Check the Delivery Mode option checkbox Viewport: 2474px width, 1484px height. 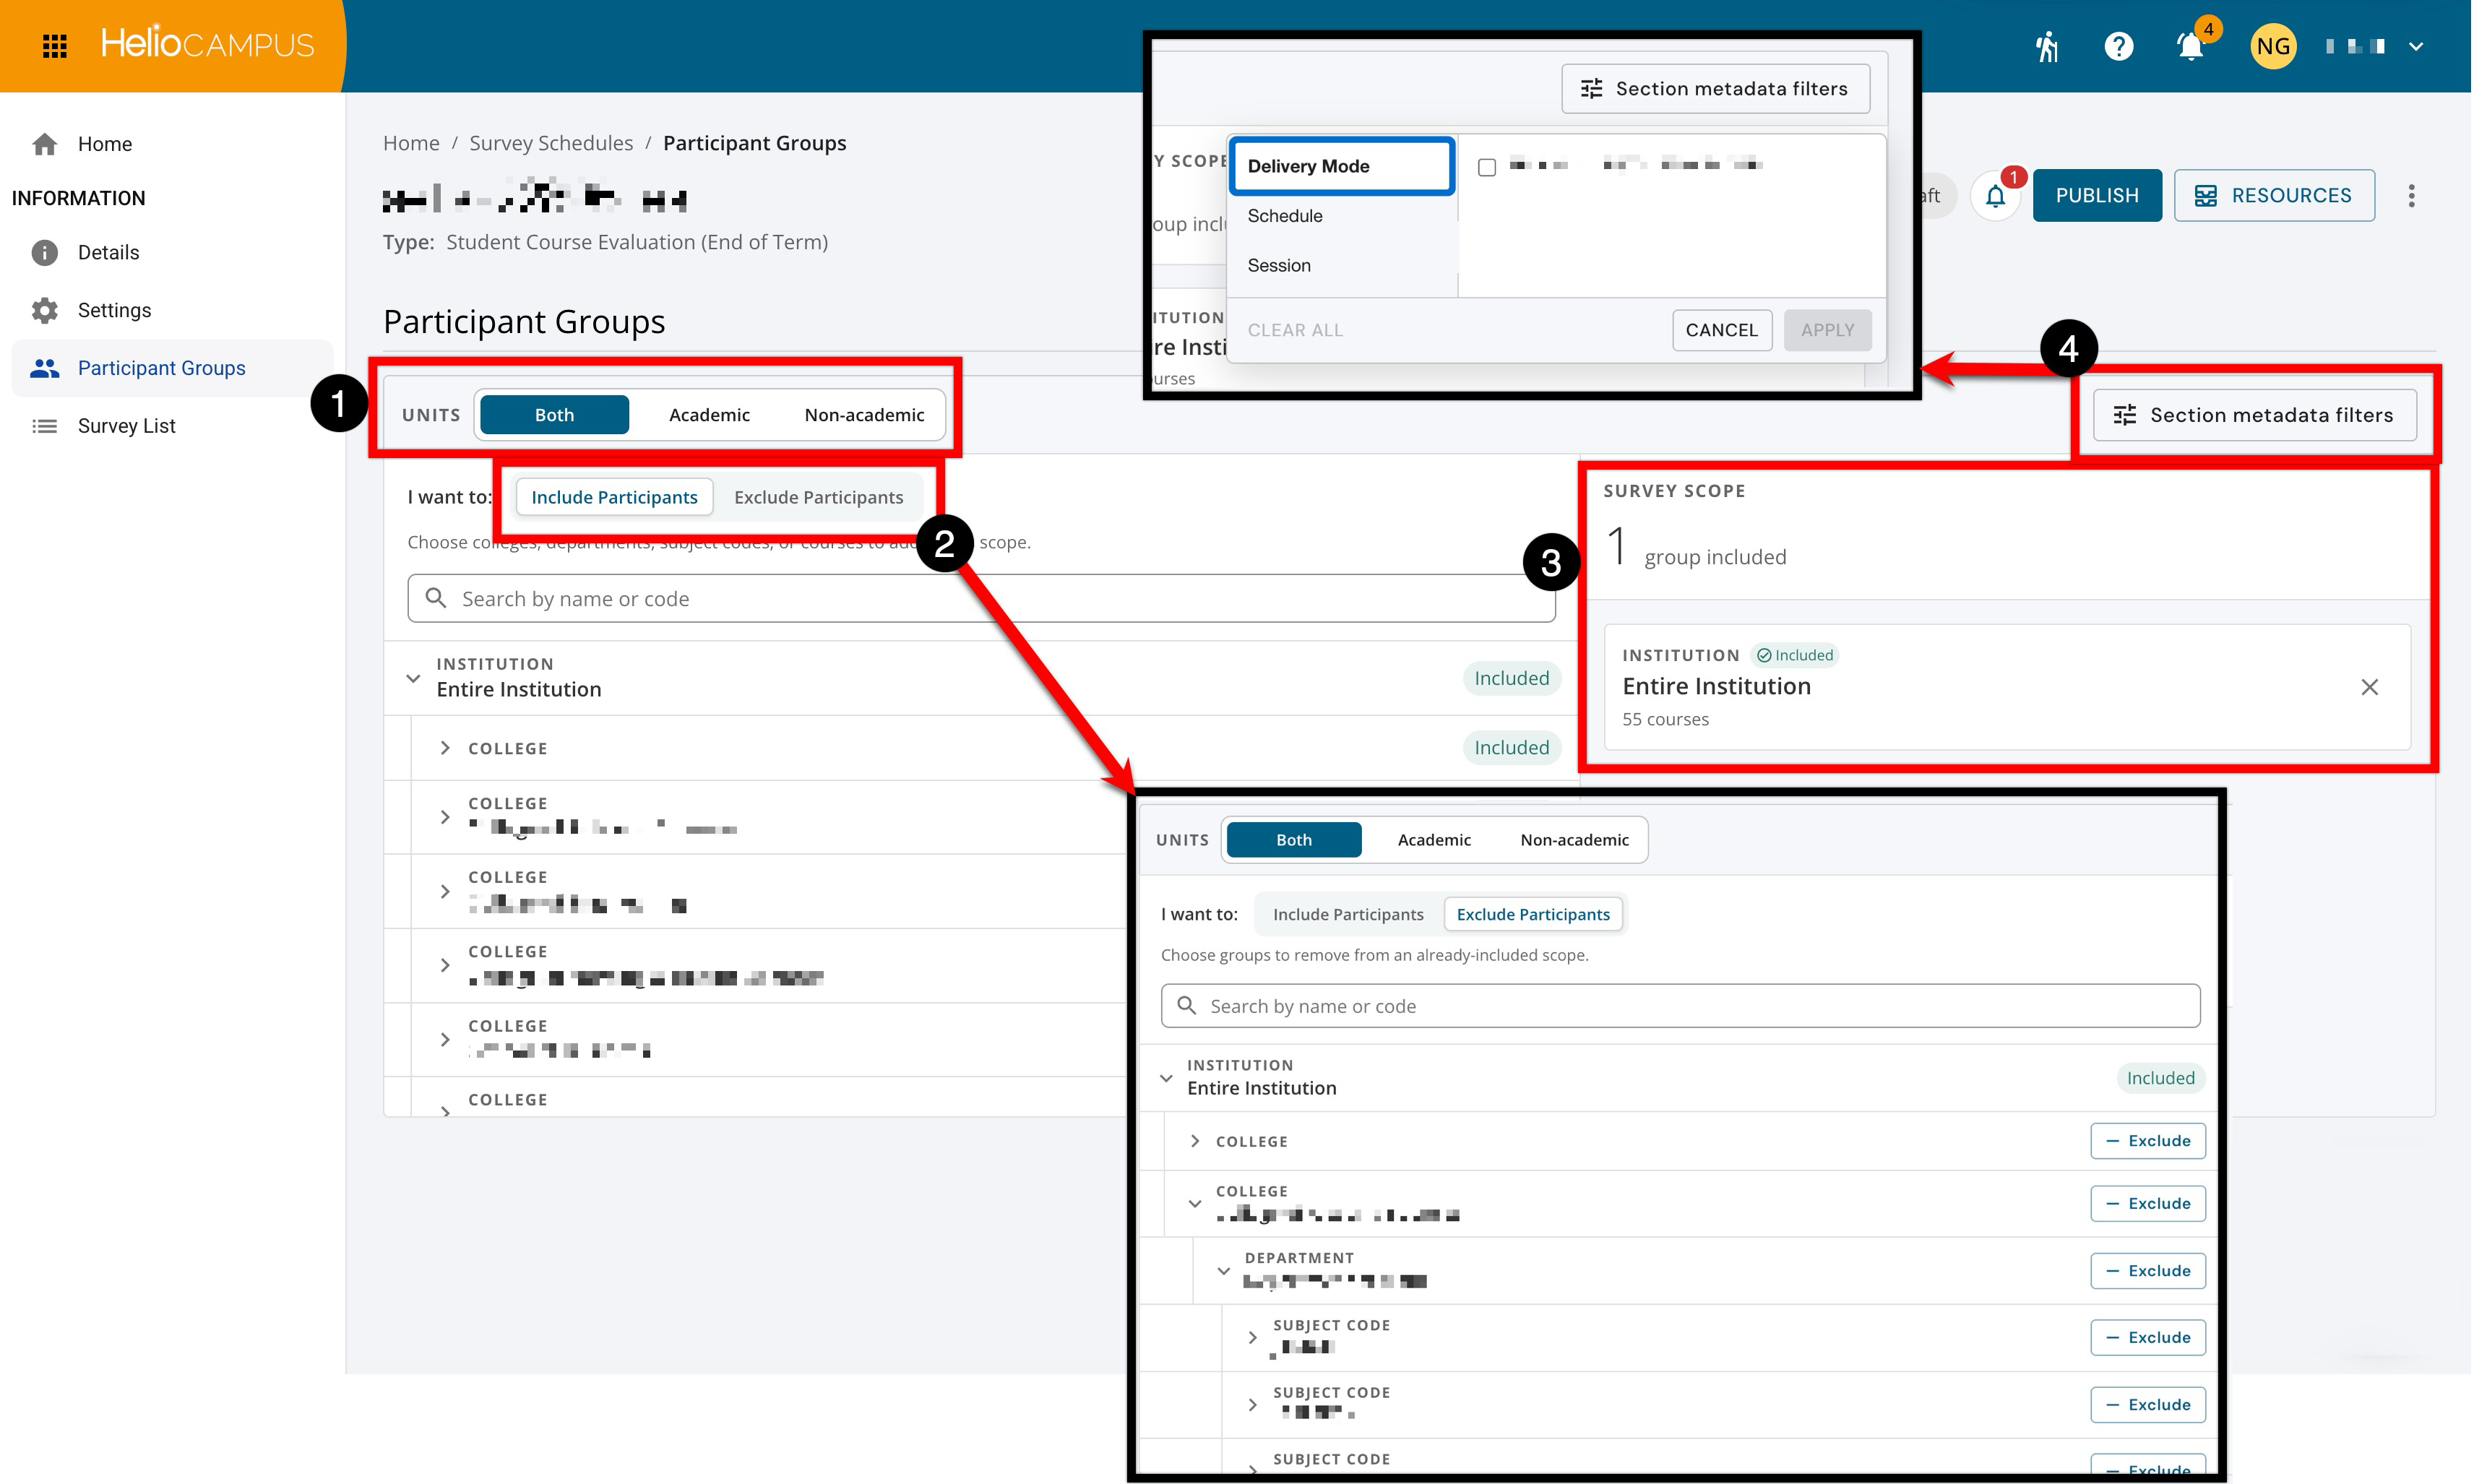1487,167
